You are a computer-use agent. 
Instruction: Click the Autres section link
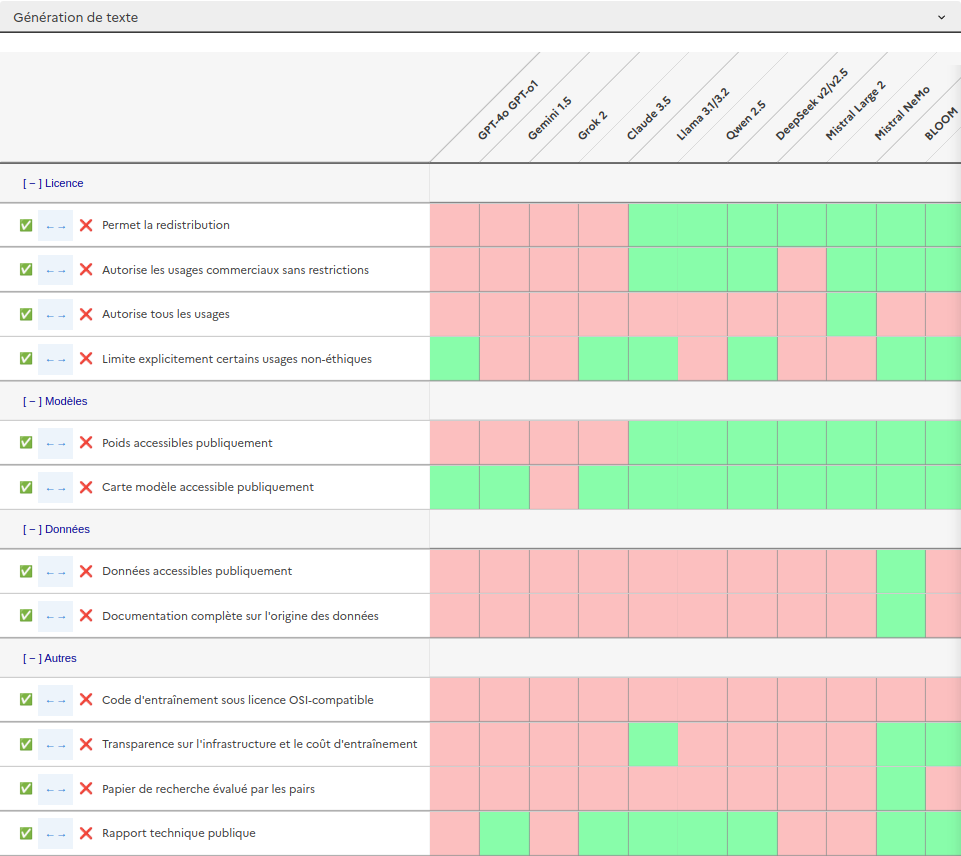click(x=50, y=658)
